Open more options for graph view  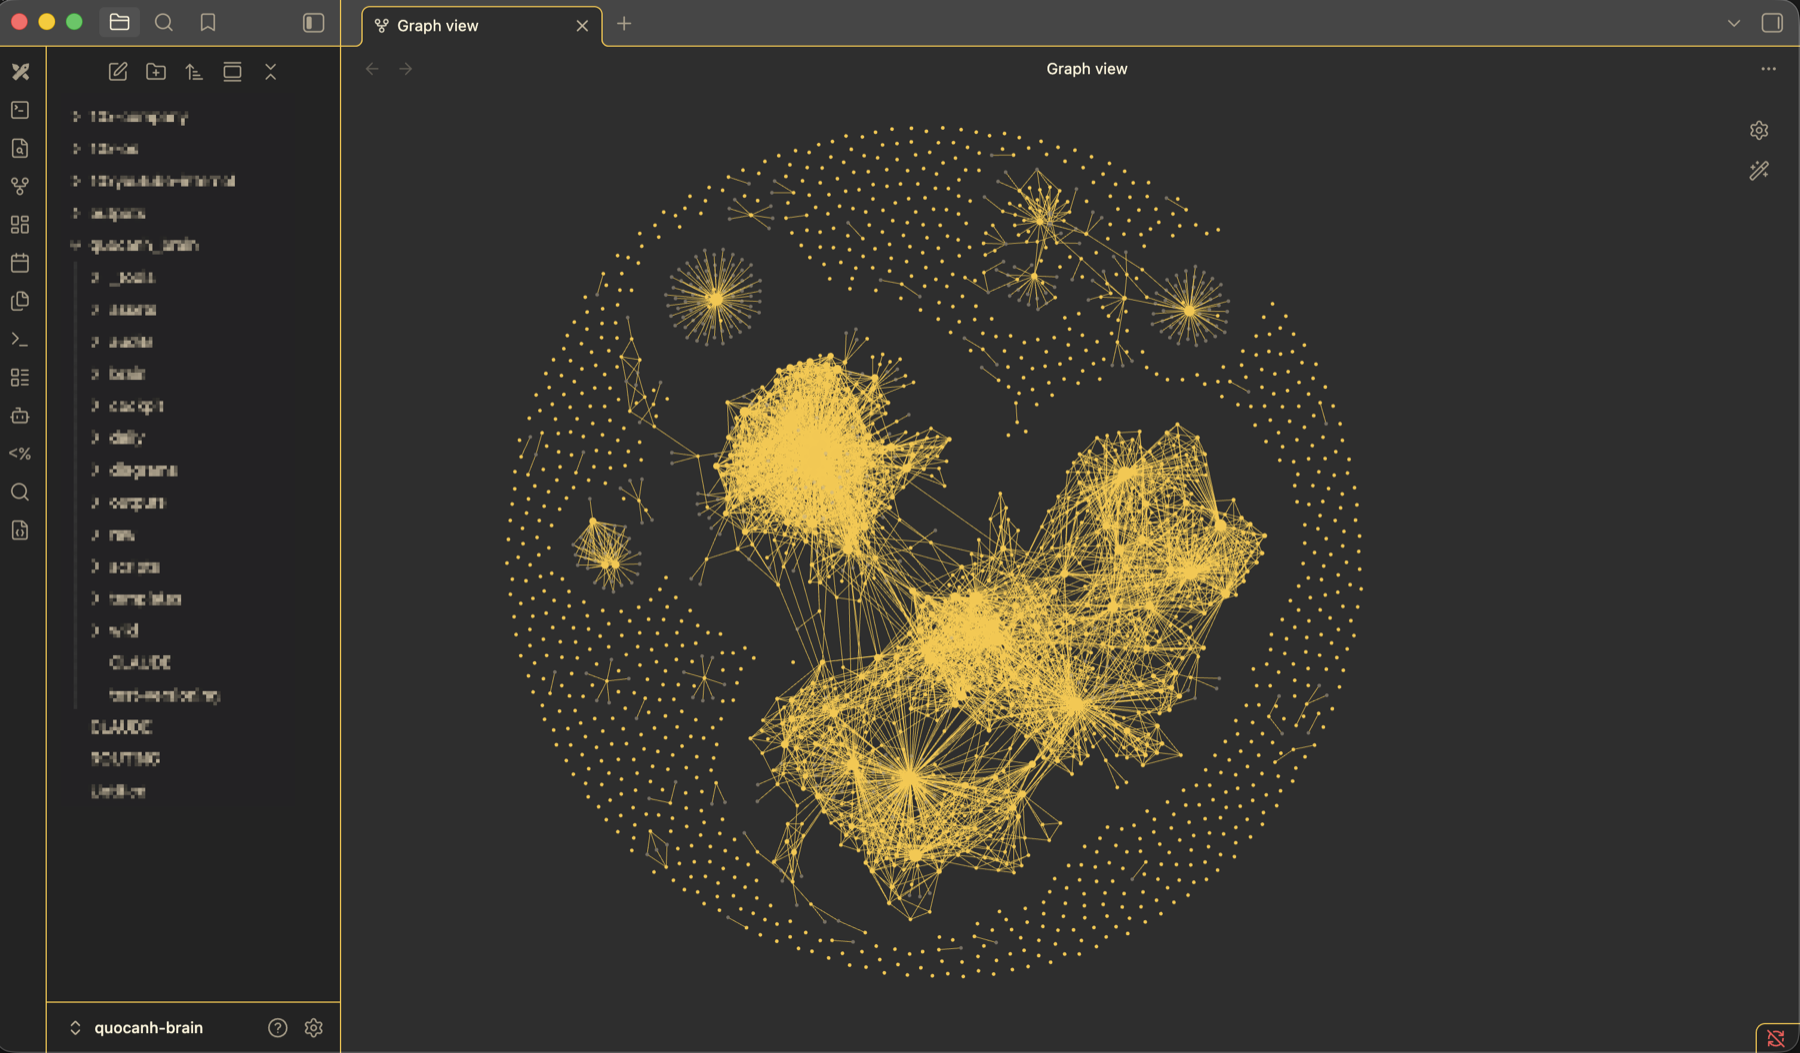point(1768,69)
